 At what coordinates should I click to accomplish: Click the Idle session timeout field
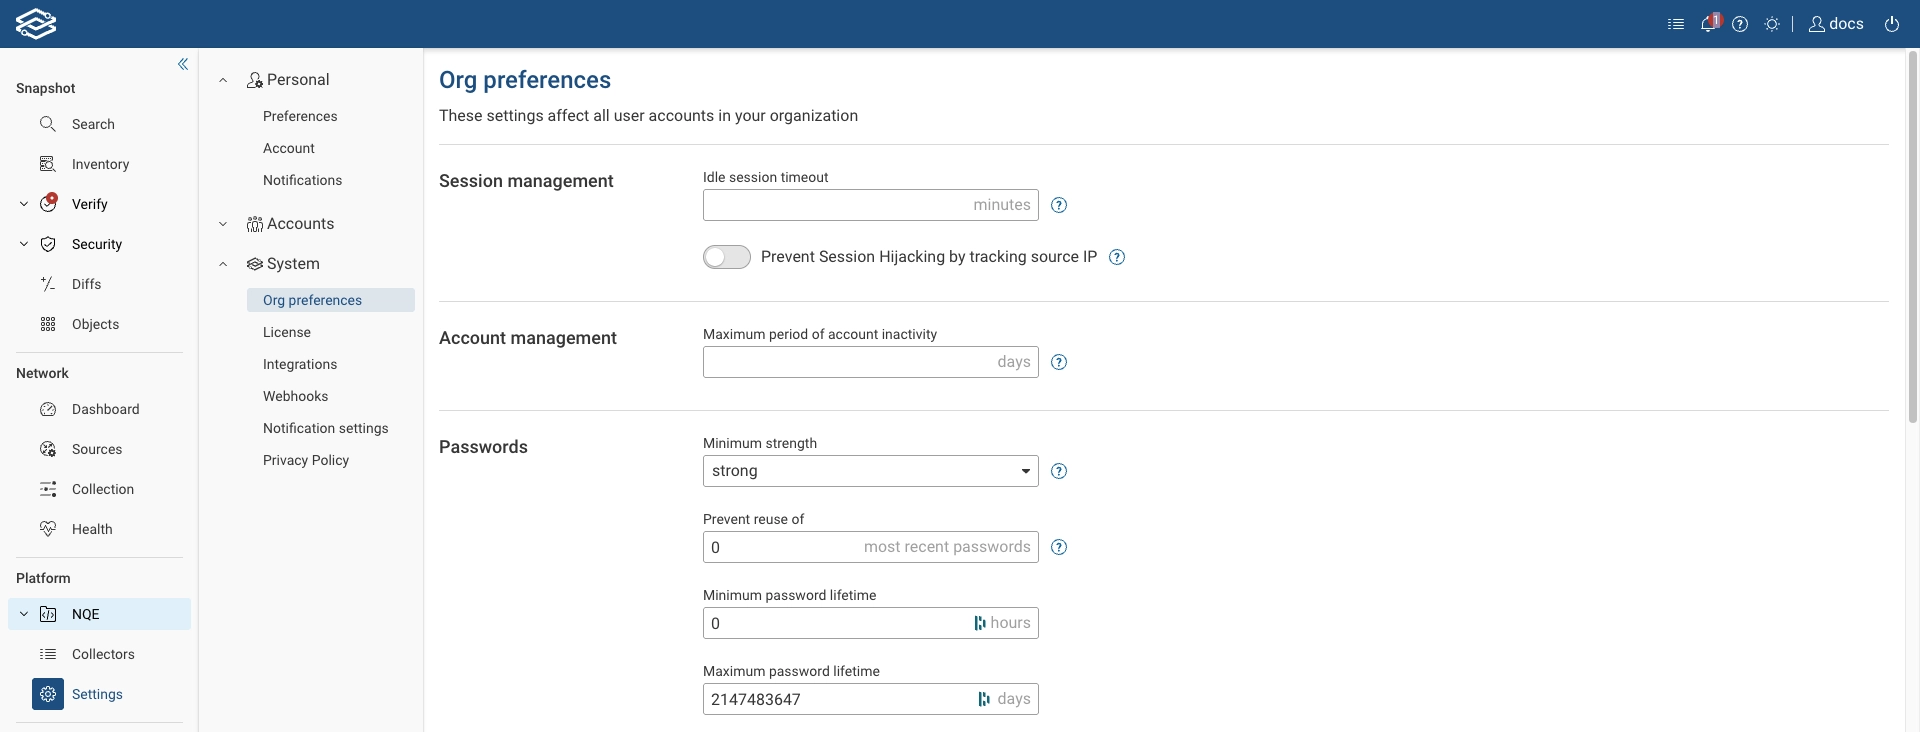(870, 205)
